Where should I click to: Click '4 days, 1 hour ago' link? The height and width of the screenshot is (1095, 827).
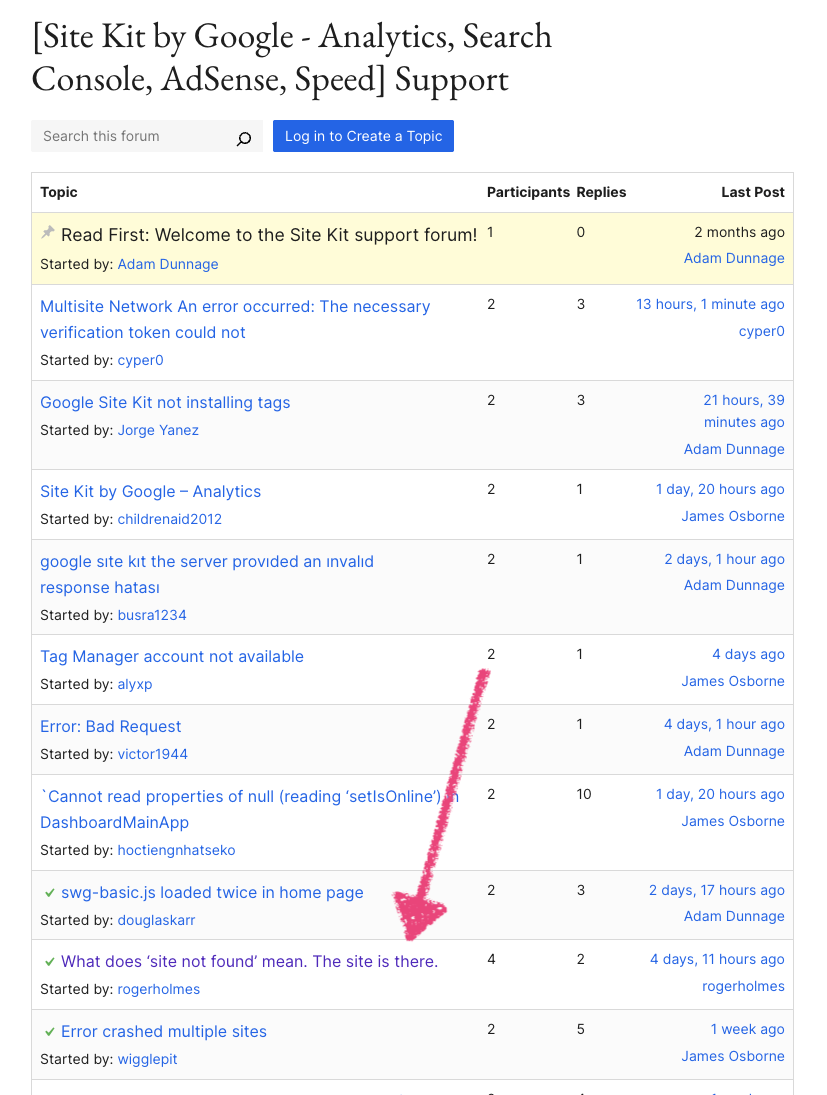tap(724, 725)
